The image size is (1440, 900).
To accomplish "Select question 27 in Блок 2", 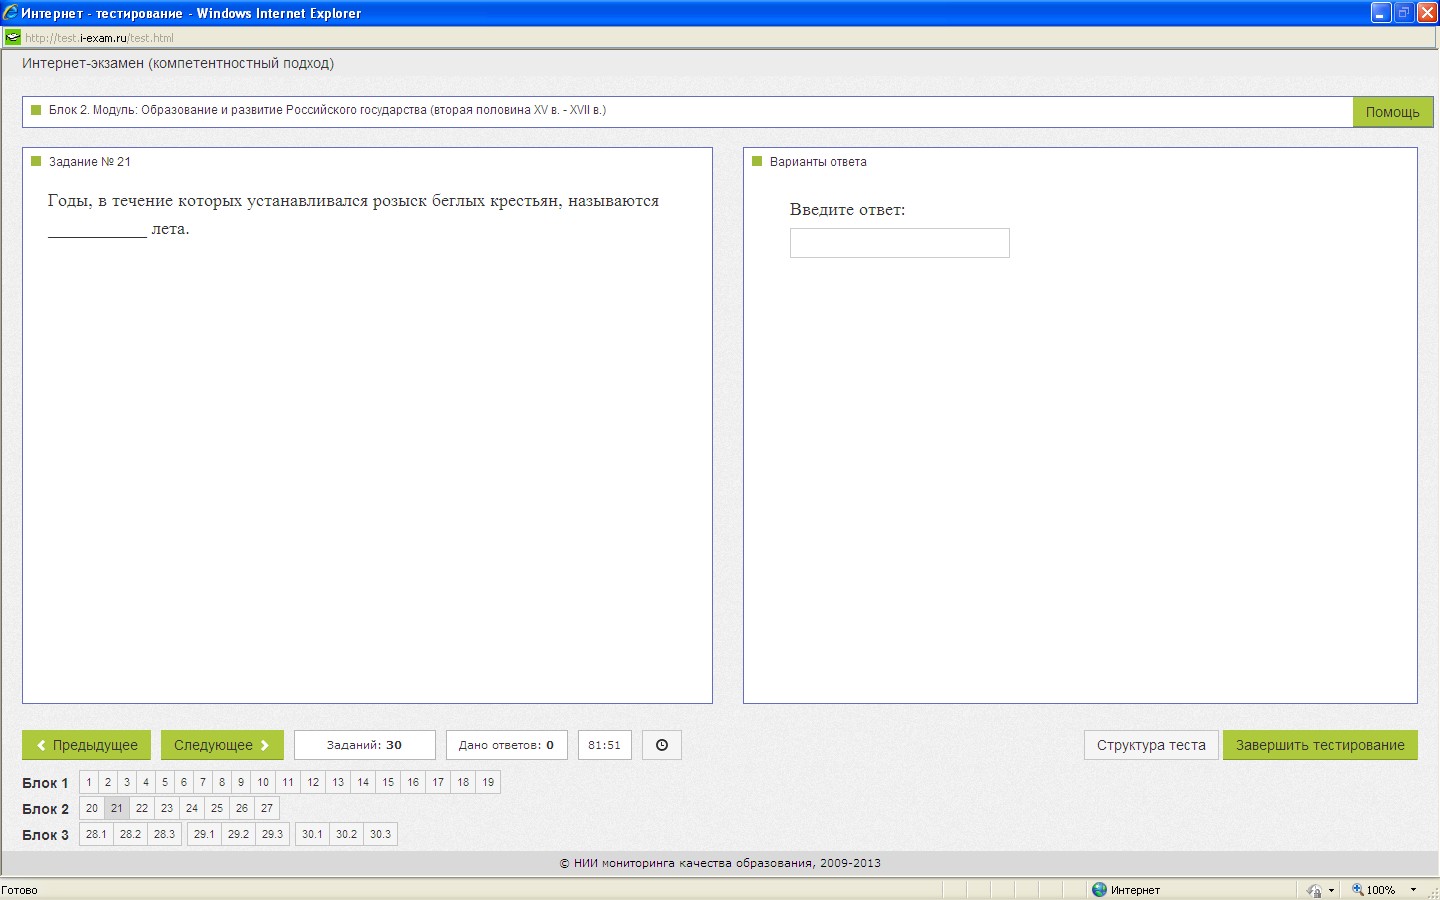I will [267, 808].
